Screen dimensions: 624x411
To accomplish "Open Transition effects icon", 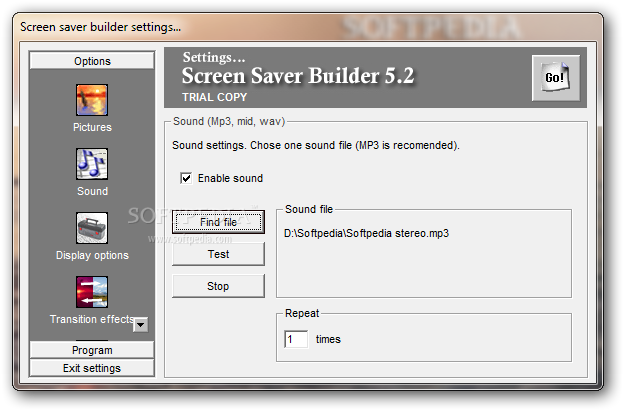I will [x=92, y=292].
